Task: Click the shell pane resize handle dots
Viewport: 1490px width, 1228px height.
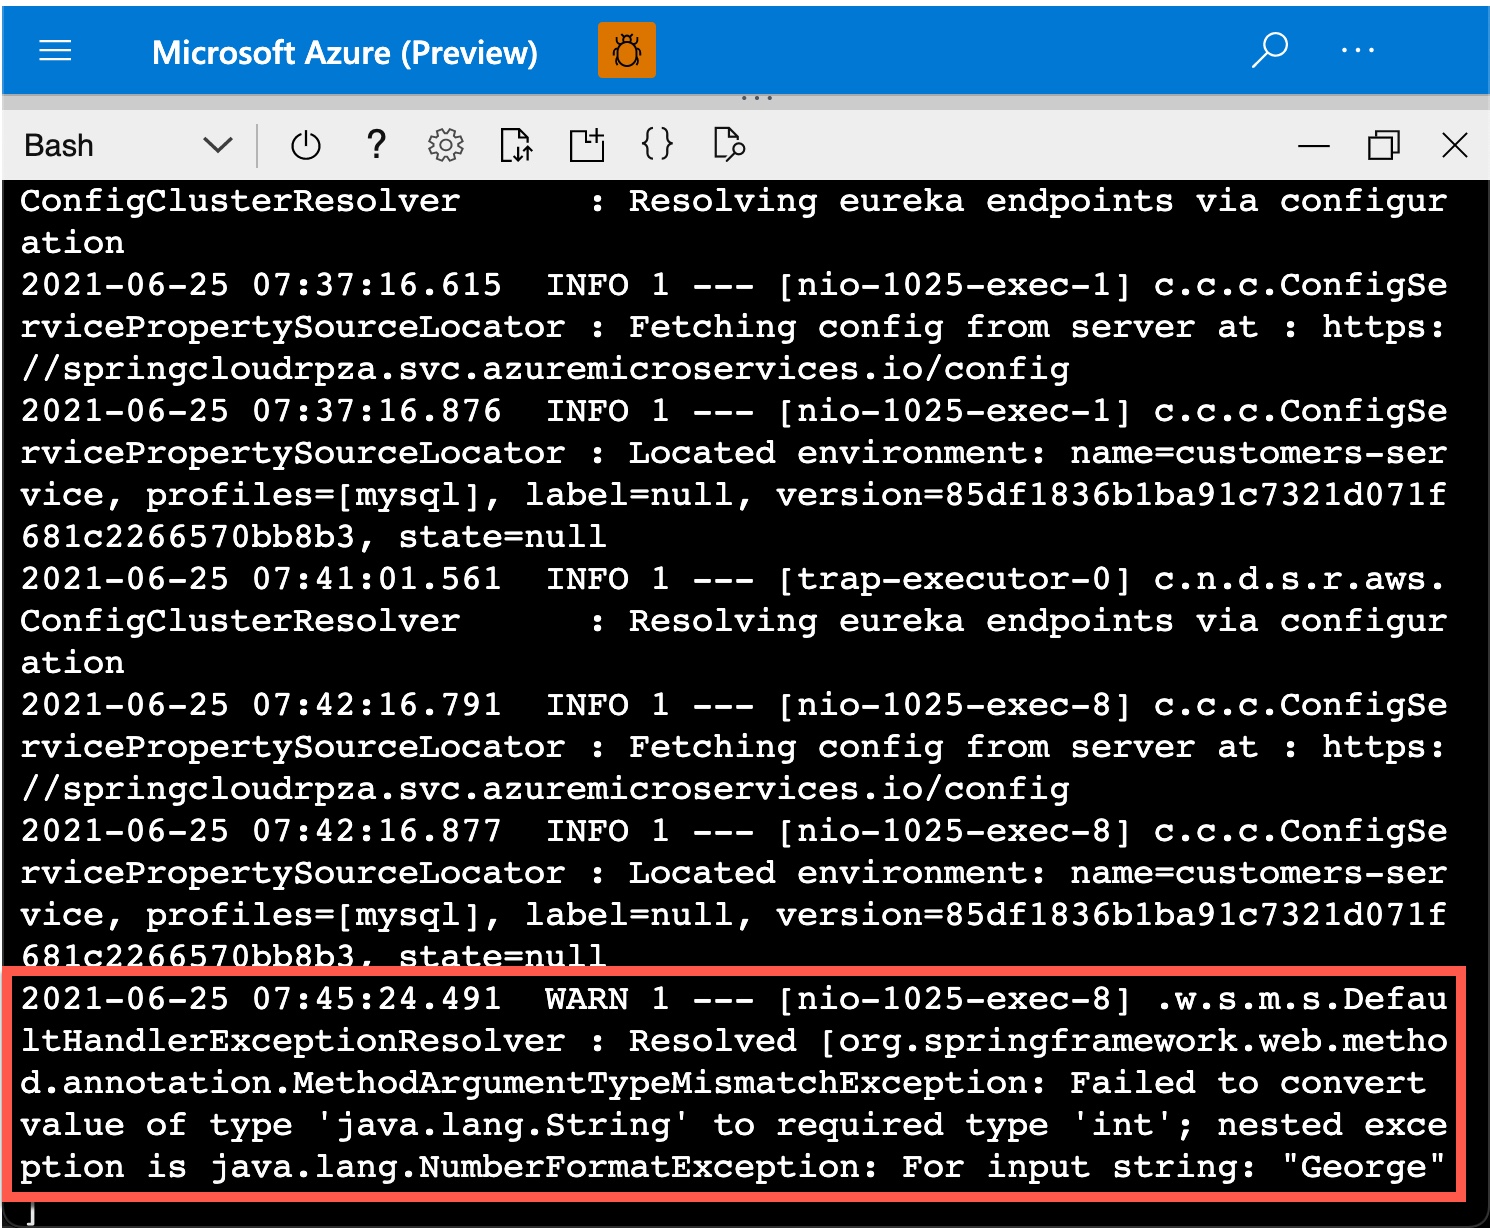Action: pos(756,98)
